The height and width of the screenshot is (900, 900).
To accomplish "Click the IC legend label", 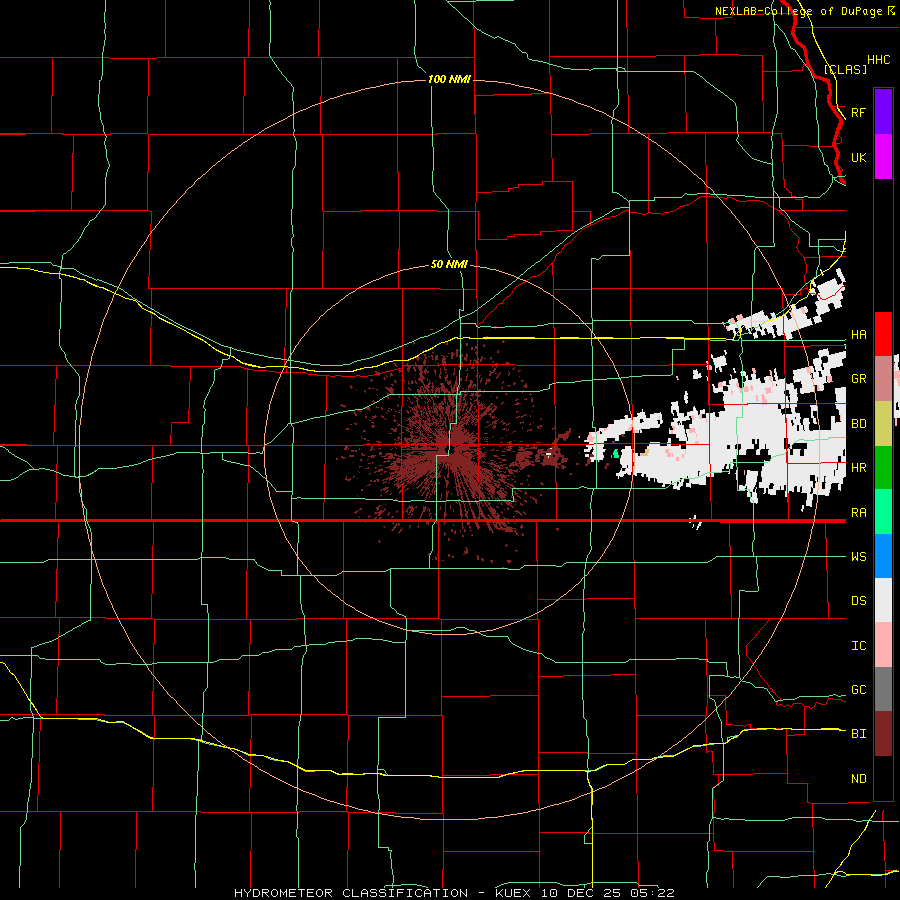I will click(859, 646).
